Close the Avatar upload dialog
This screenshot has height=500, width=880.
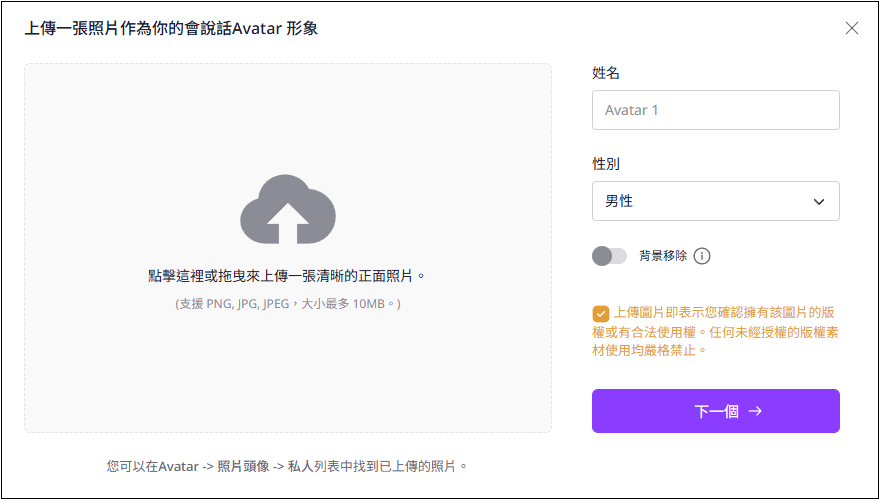(x=851, y=28)
